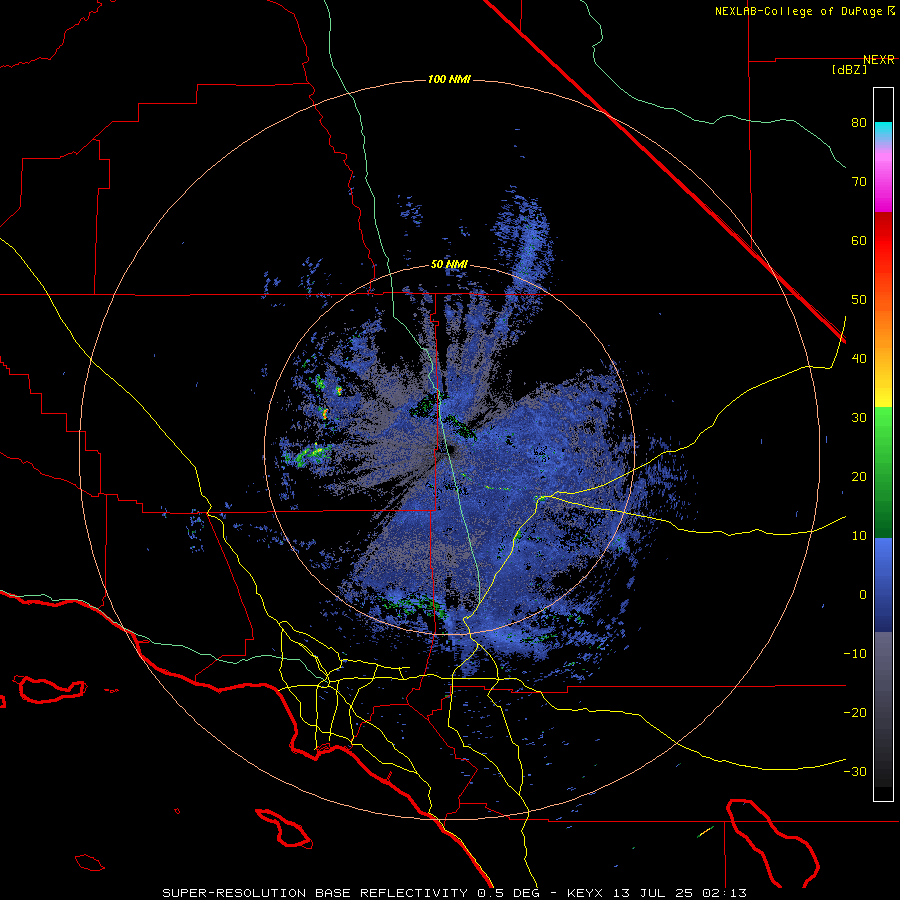Click the 60 value on the color scale

click(859, 241)
